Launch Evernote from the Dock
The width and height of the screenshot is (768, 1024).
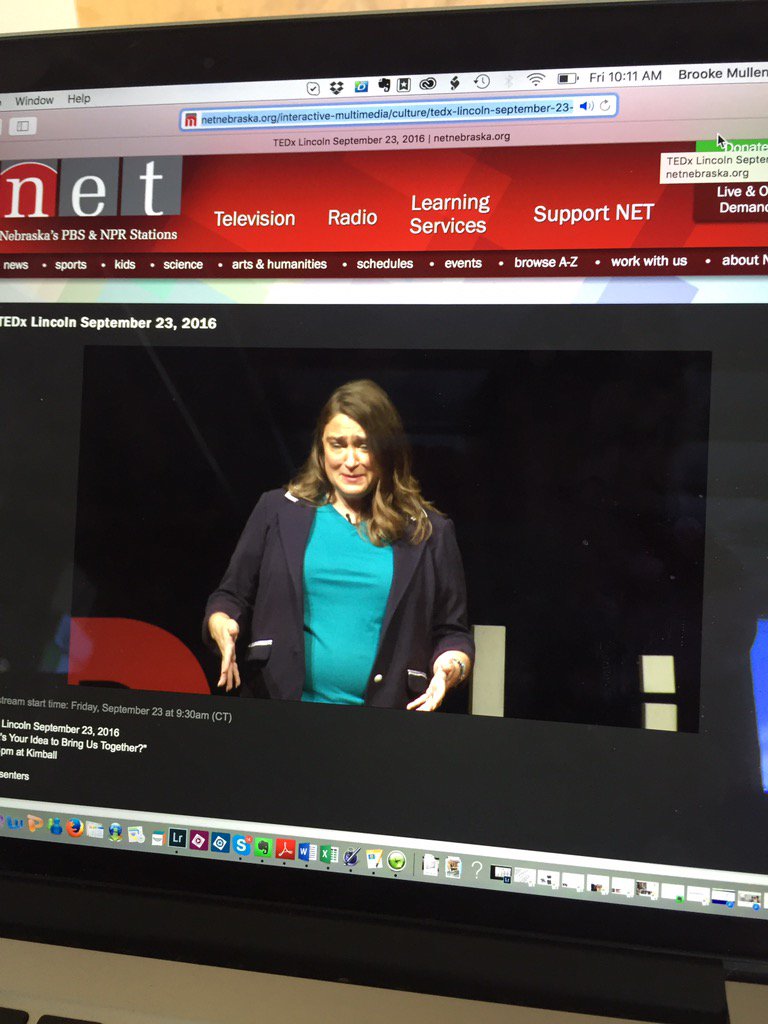coord(263,847)
